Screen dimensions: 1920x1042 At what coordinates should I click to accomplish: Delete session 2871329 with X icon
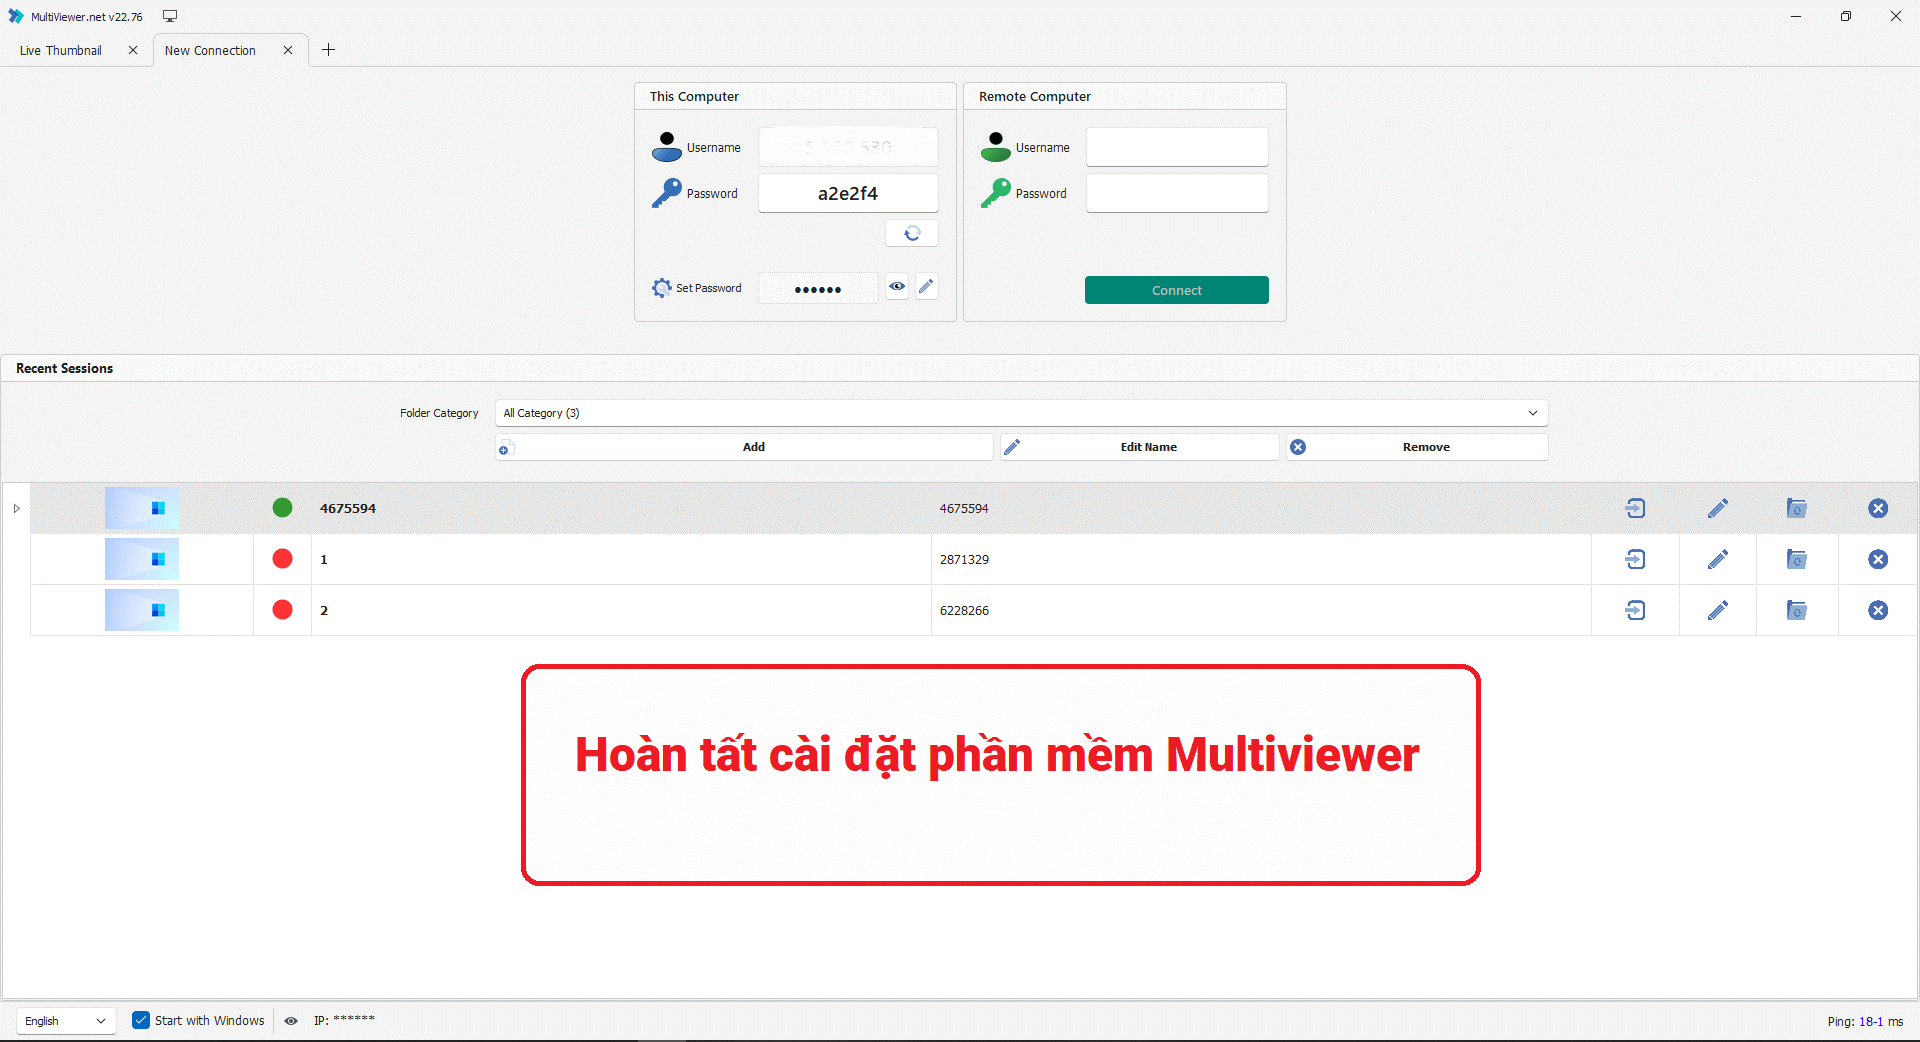1877,559
